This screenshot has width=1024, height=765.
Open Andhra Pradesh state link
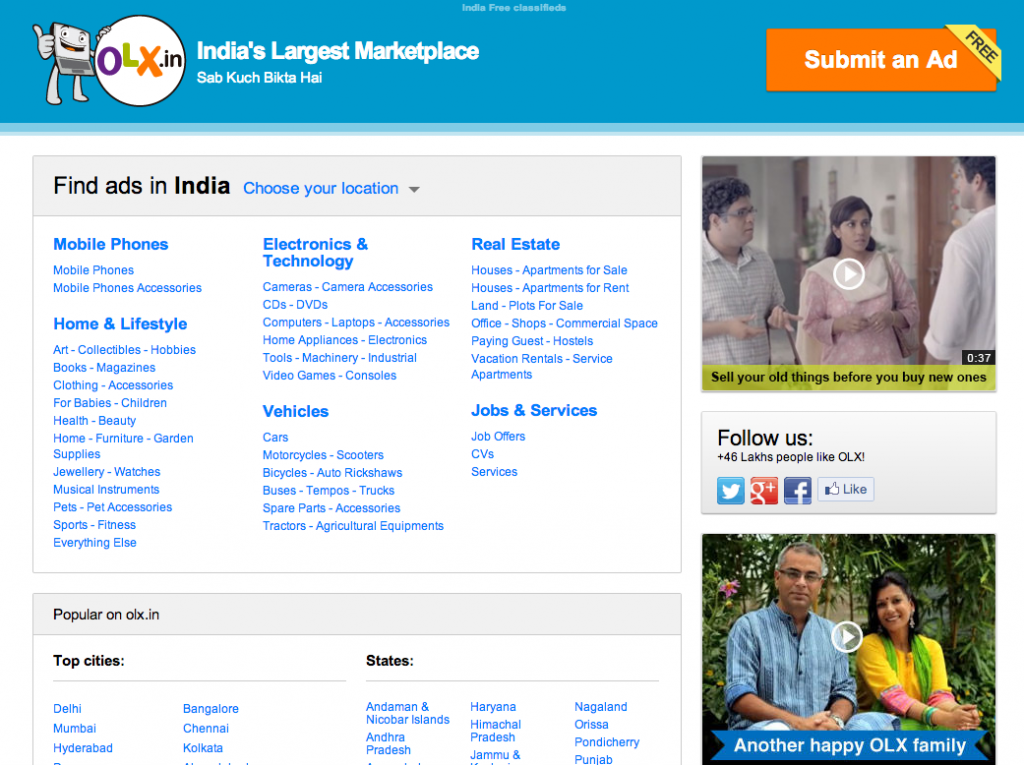389,744
